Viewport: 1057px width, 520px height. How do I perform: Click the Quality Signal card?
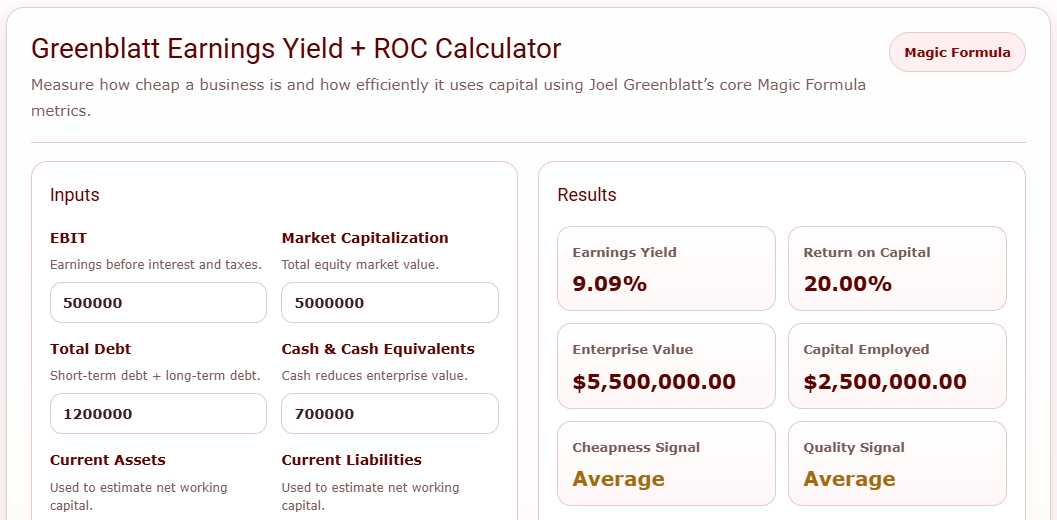(897, 464)
